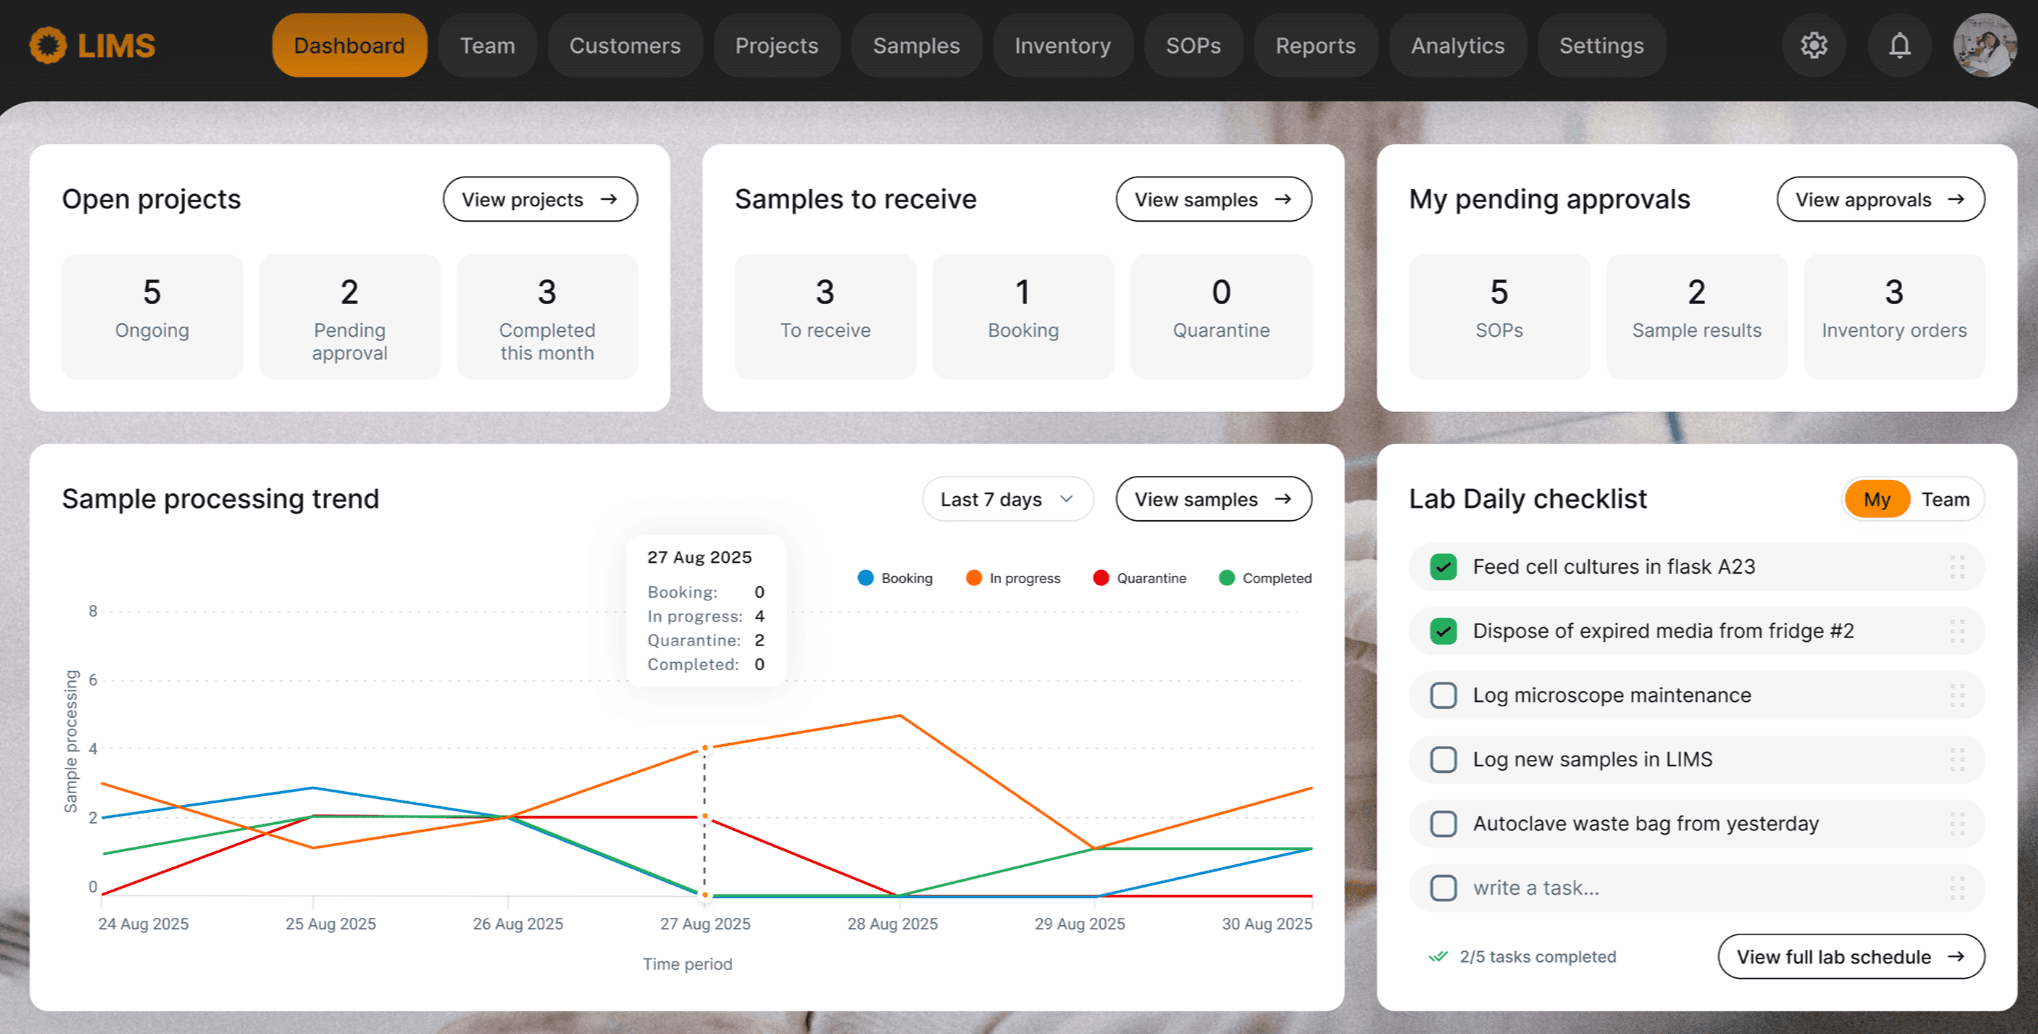Open the Pending approval projects card

click(x=349, y=317)
